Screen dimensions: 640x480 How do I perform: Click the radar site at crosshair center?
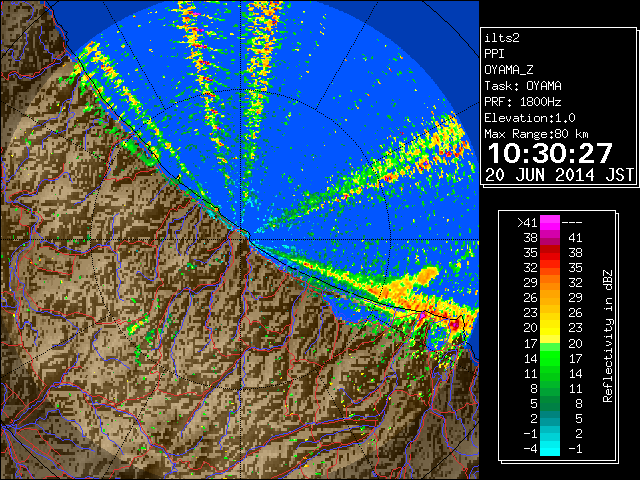click(x=240, y=239)
